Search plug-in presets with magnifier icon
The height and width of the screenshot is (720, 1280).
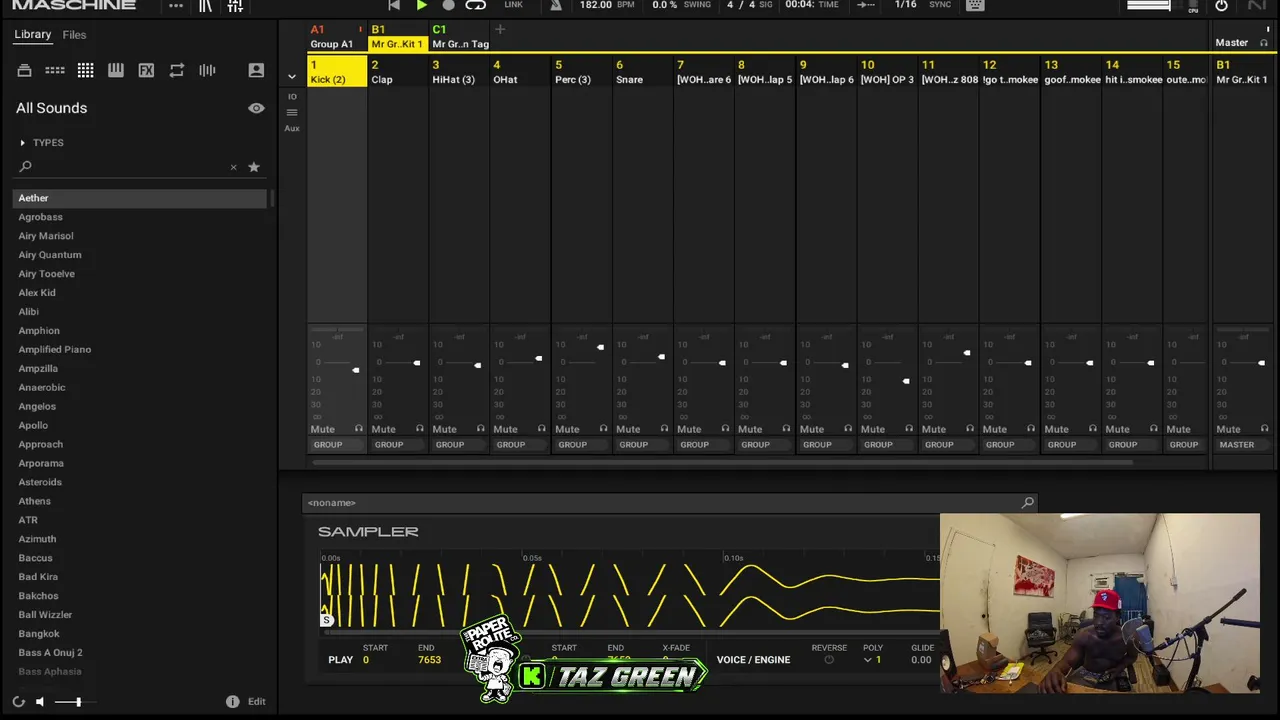pos(1028,503)
